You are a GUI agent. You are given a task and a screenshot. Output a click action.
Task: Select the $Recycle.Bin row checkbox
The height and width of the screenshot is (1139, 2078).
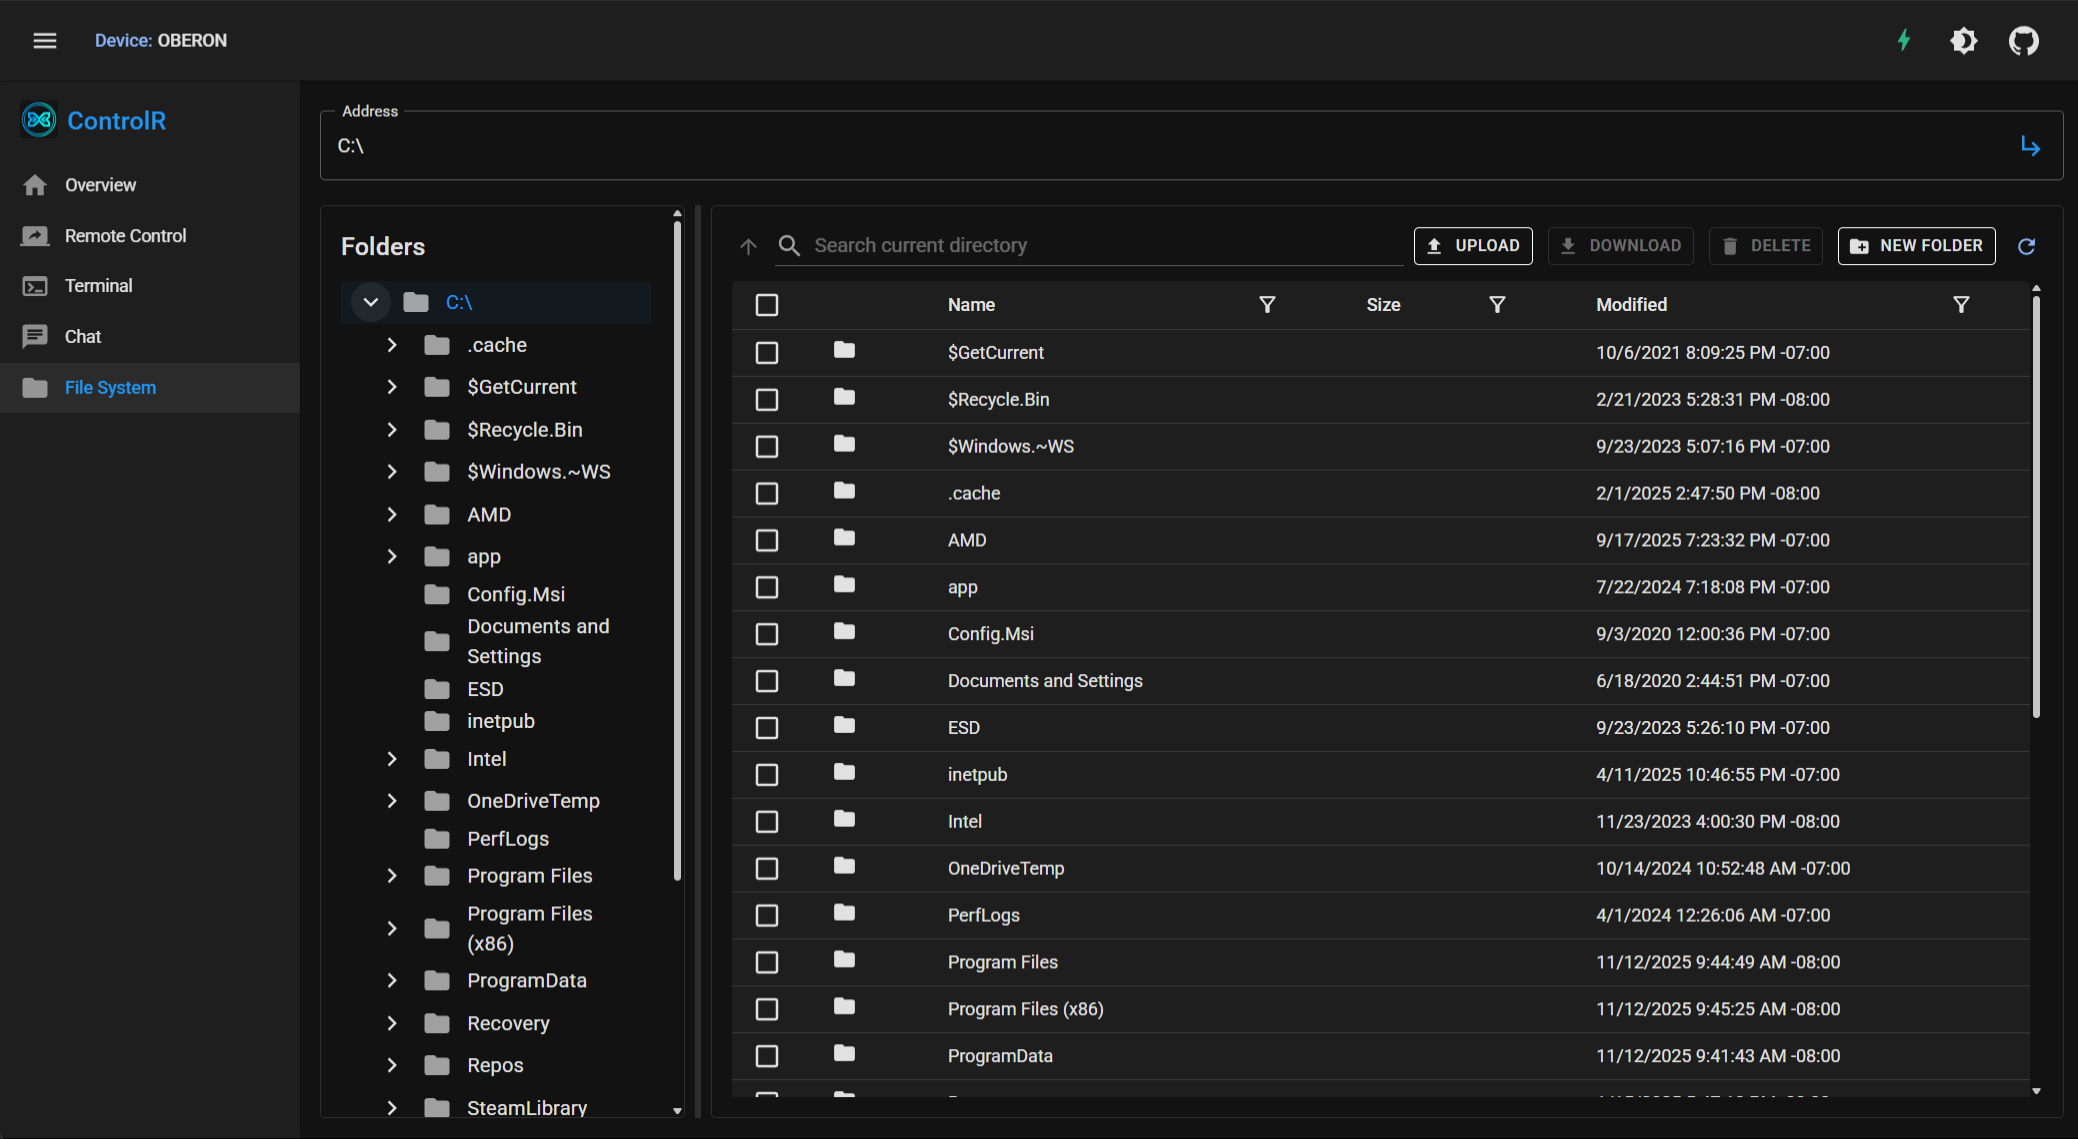pyautogui.click(x=767, y=400)
